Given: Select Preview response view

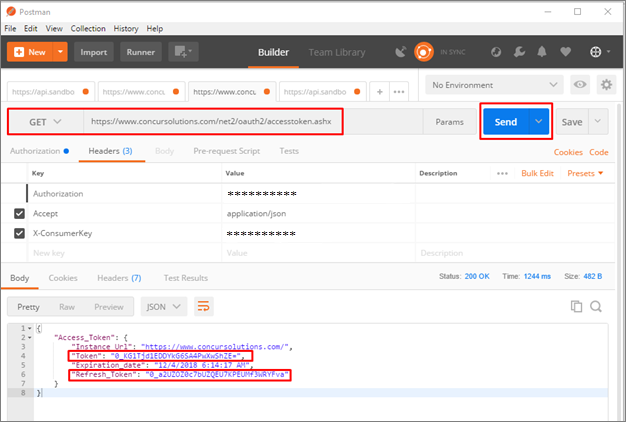Looking at the screenshot, I should 109,307.
